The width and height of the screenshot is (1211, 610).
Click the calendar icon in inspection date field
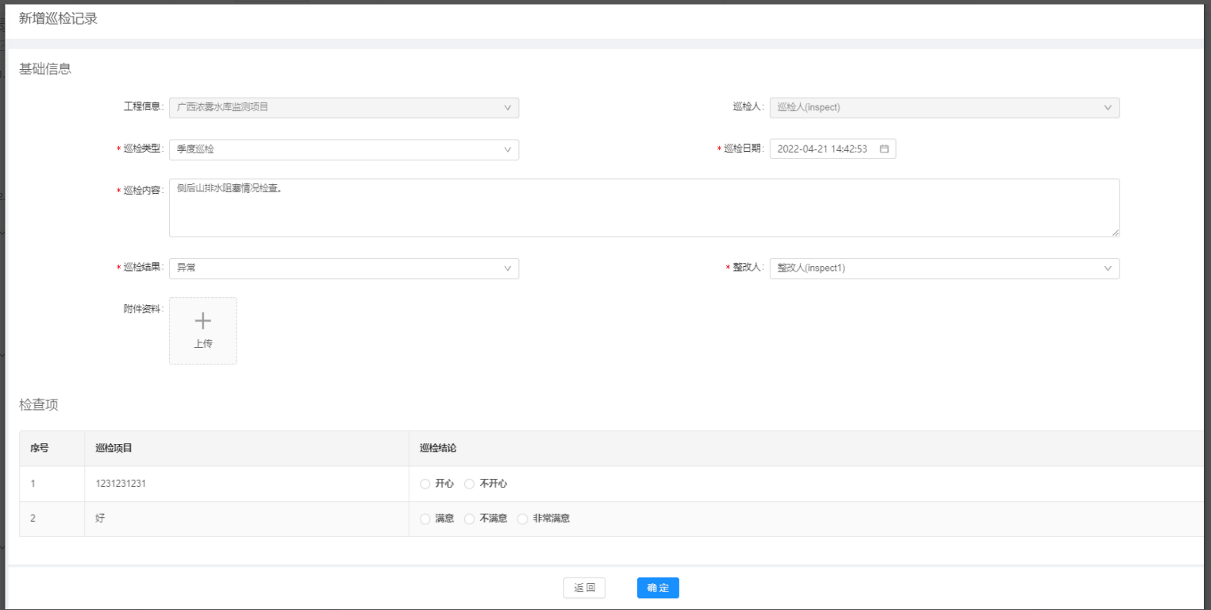coord(884,149)
